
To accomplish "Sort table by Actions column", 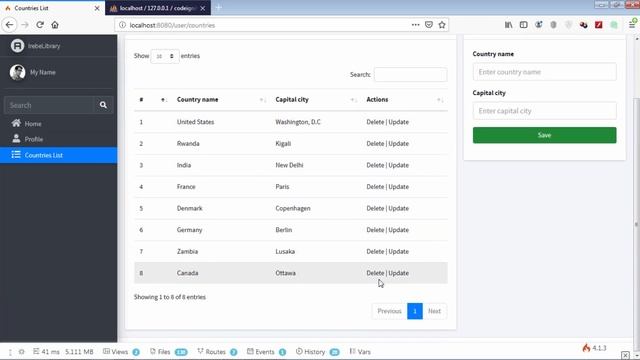I will (x=404, y=100).
